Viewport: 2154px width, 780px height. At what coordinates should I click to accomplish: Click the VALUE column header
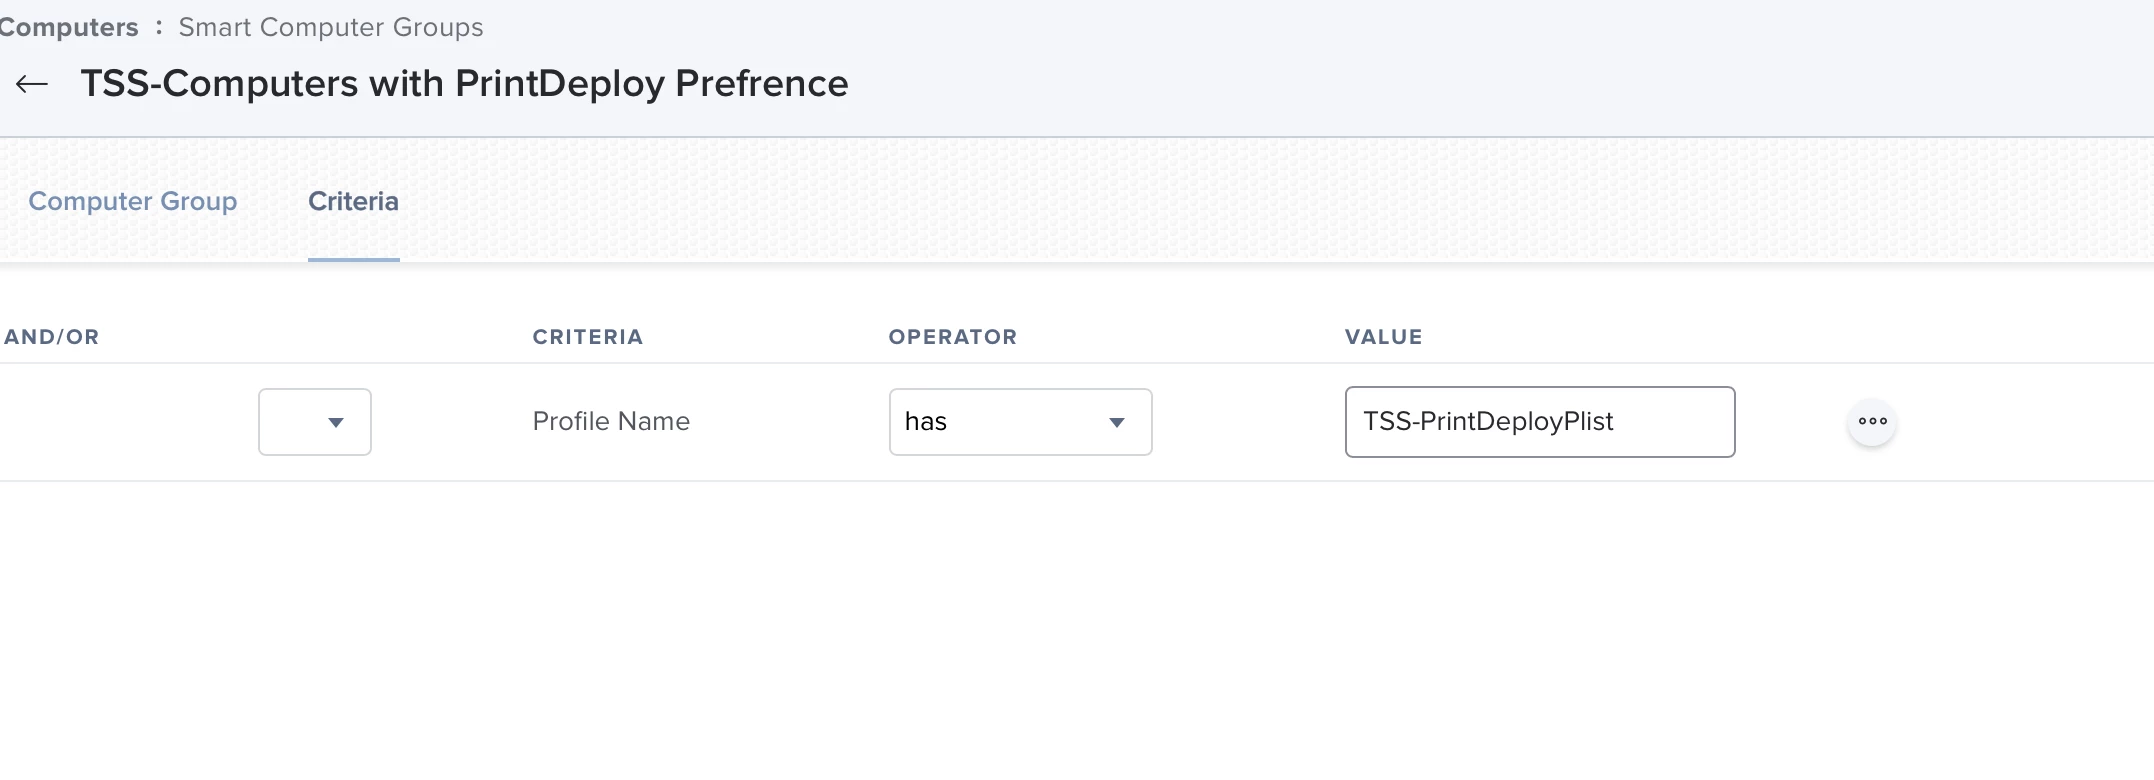[x=1383, y=337]
